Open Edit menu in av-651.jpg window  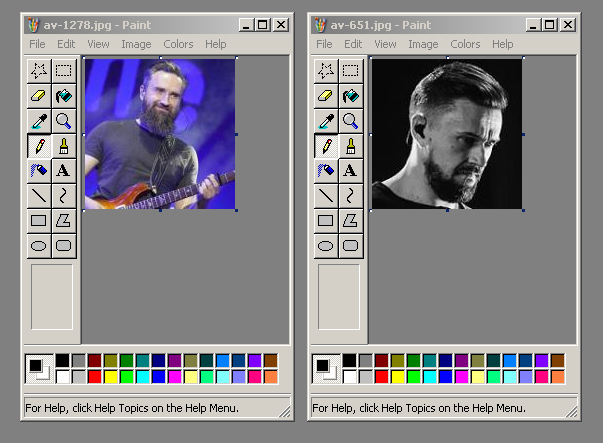(353, 44)
